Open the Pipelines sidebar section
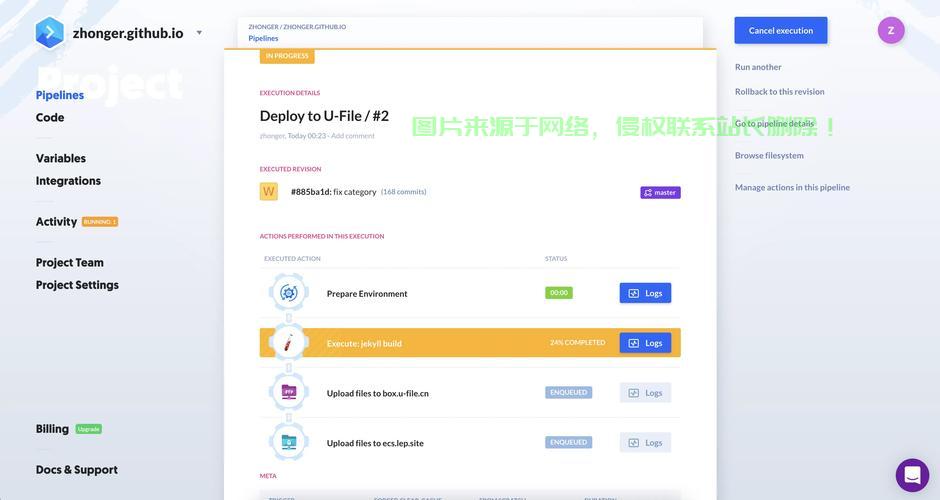The image size is (940, 500). 60,95
